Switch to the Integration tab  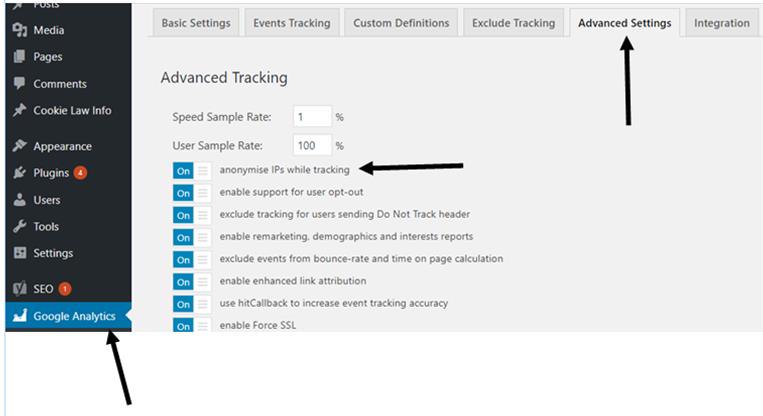(722, 23)
